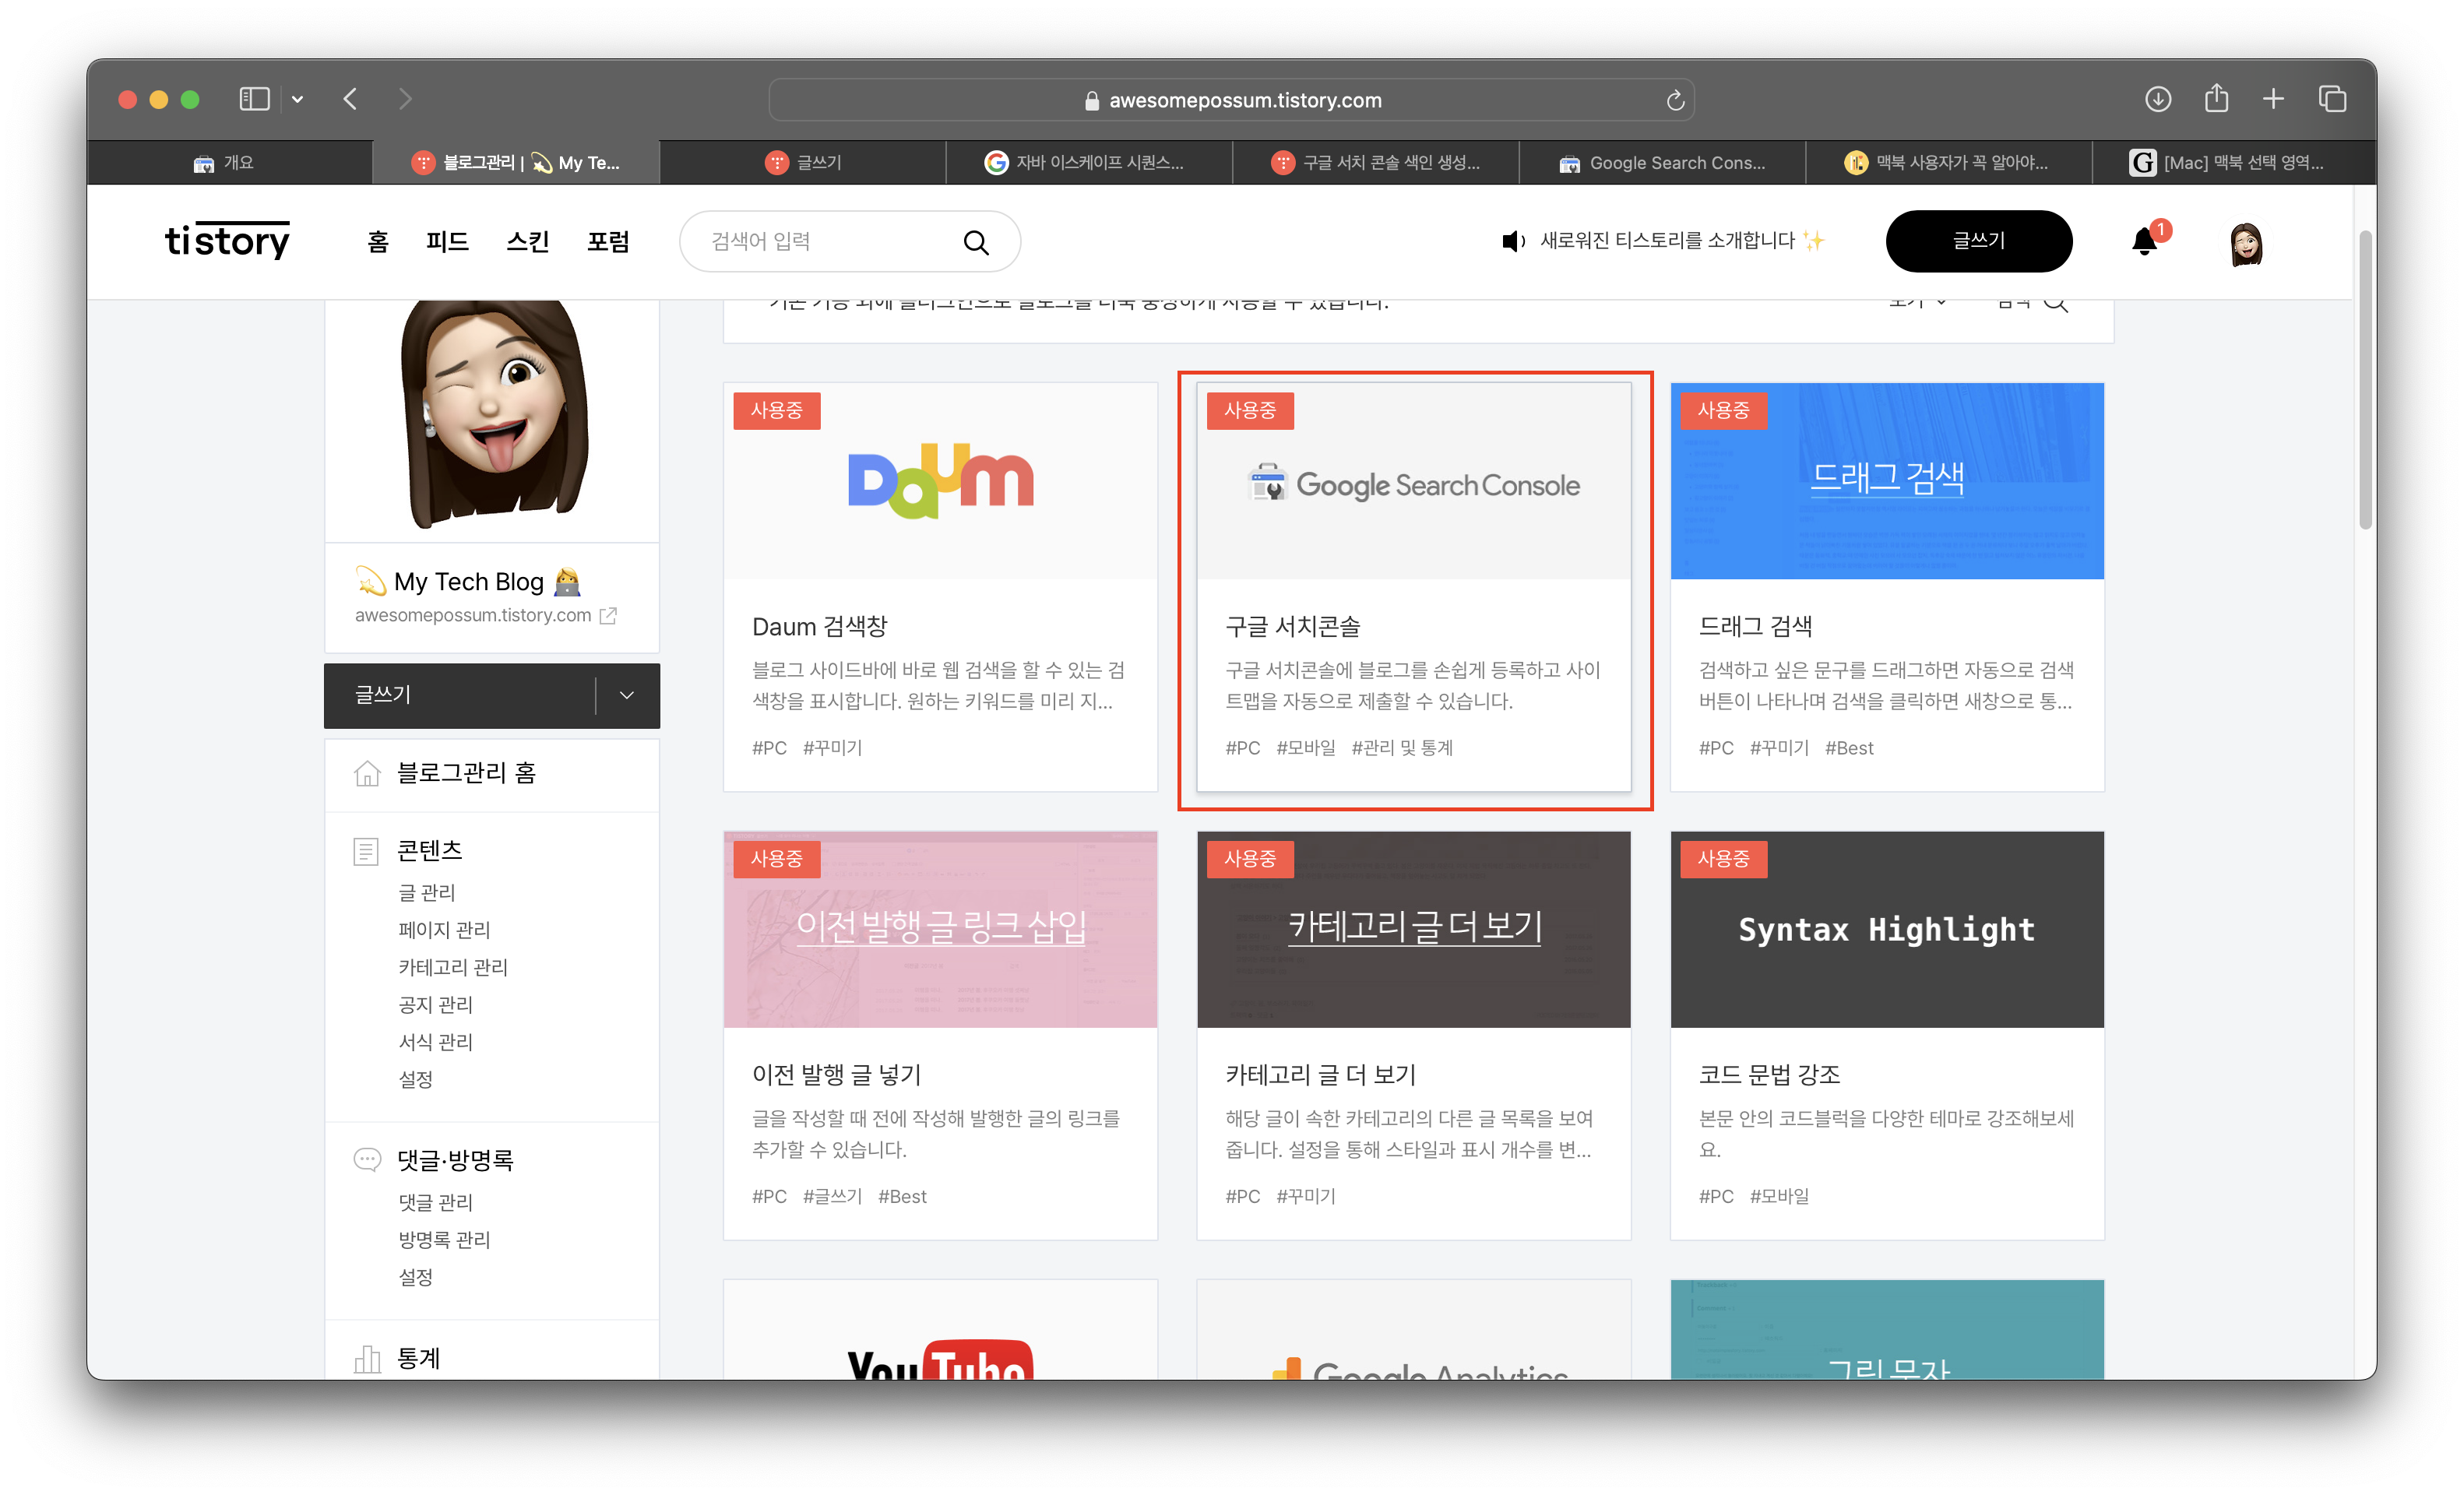Screen dimensions: 2464x1495
Task: Open the YouTube plugin card
Action: [940, 1330]
